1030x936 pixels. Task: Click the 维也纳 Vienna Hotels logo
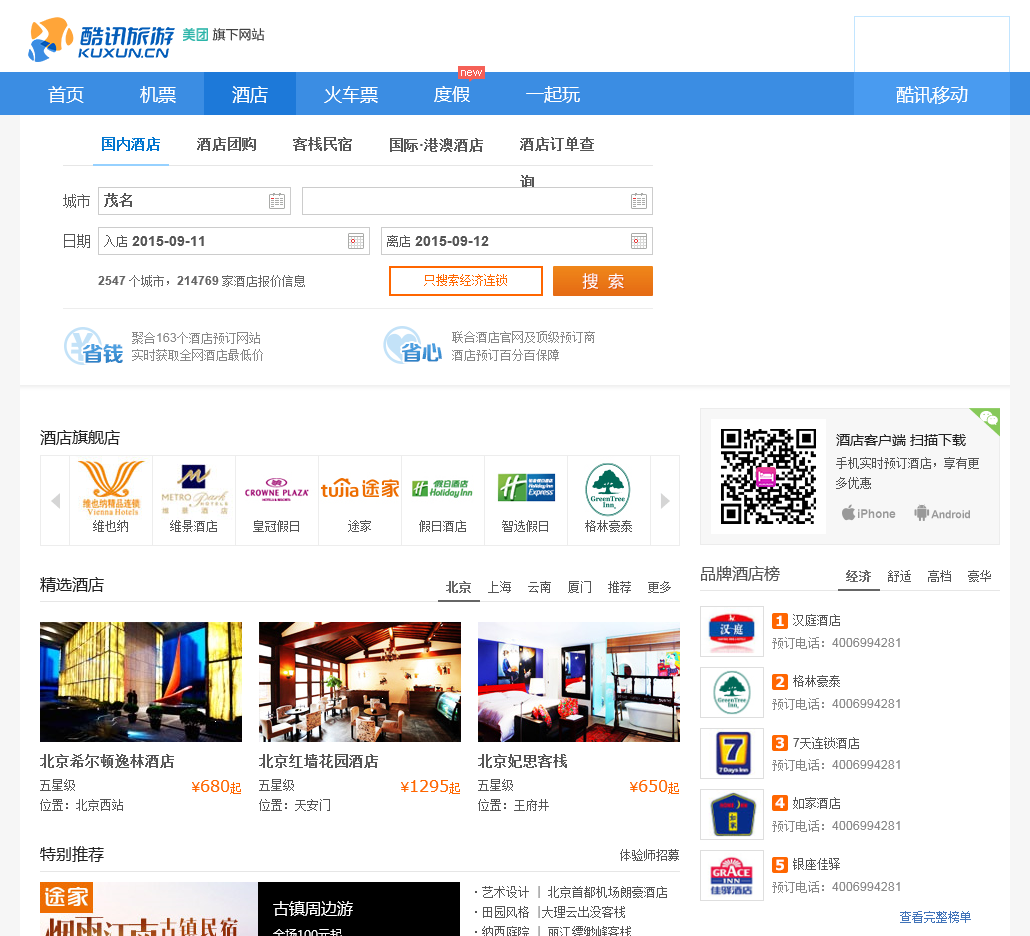[110, 489]
